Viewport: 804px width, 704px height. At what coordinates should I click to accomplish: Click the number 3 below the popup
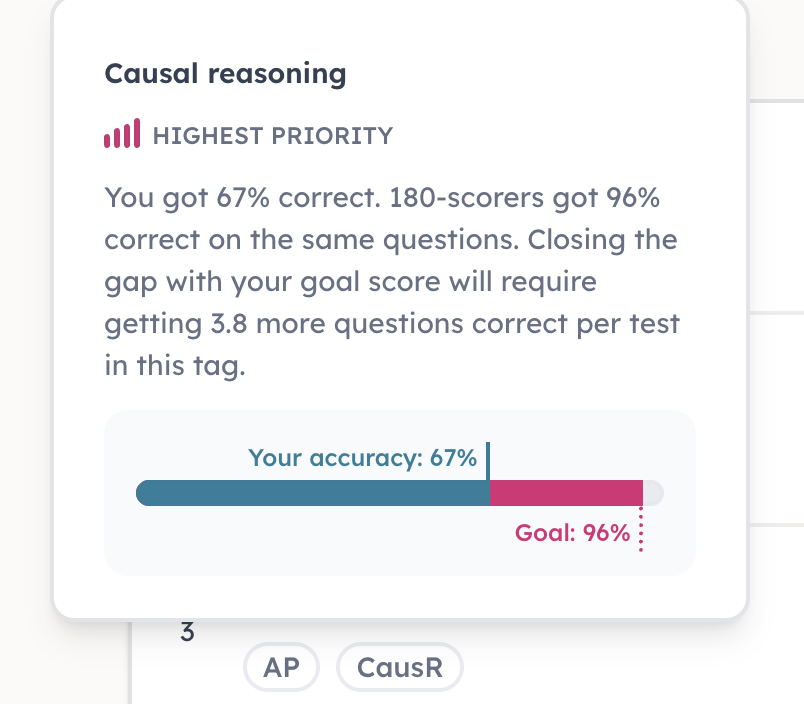click(x=187, y=632)
